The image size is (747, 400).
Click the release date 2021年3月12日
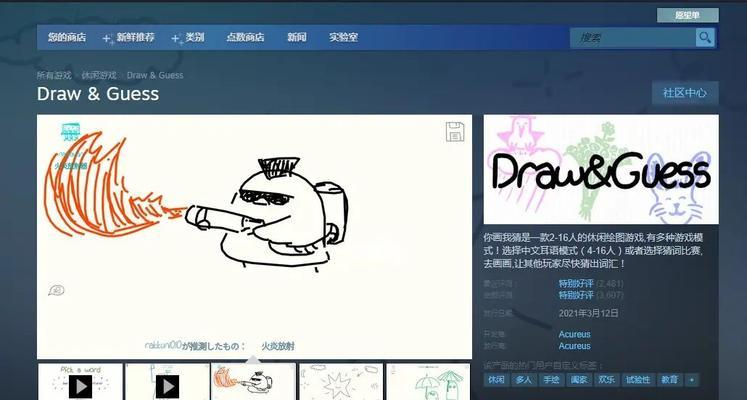pos(588,313)
